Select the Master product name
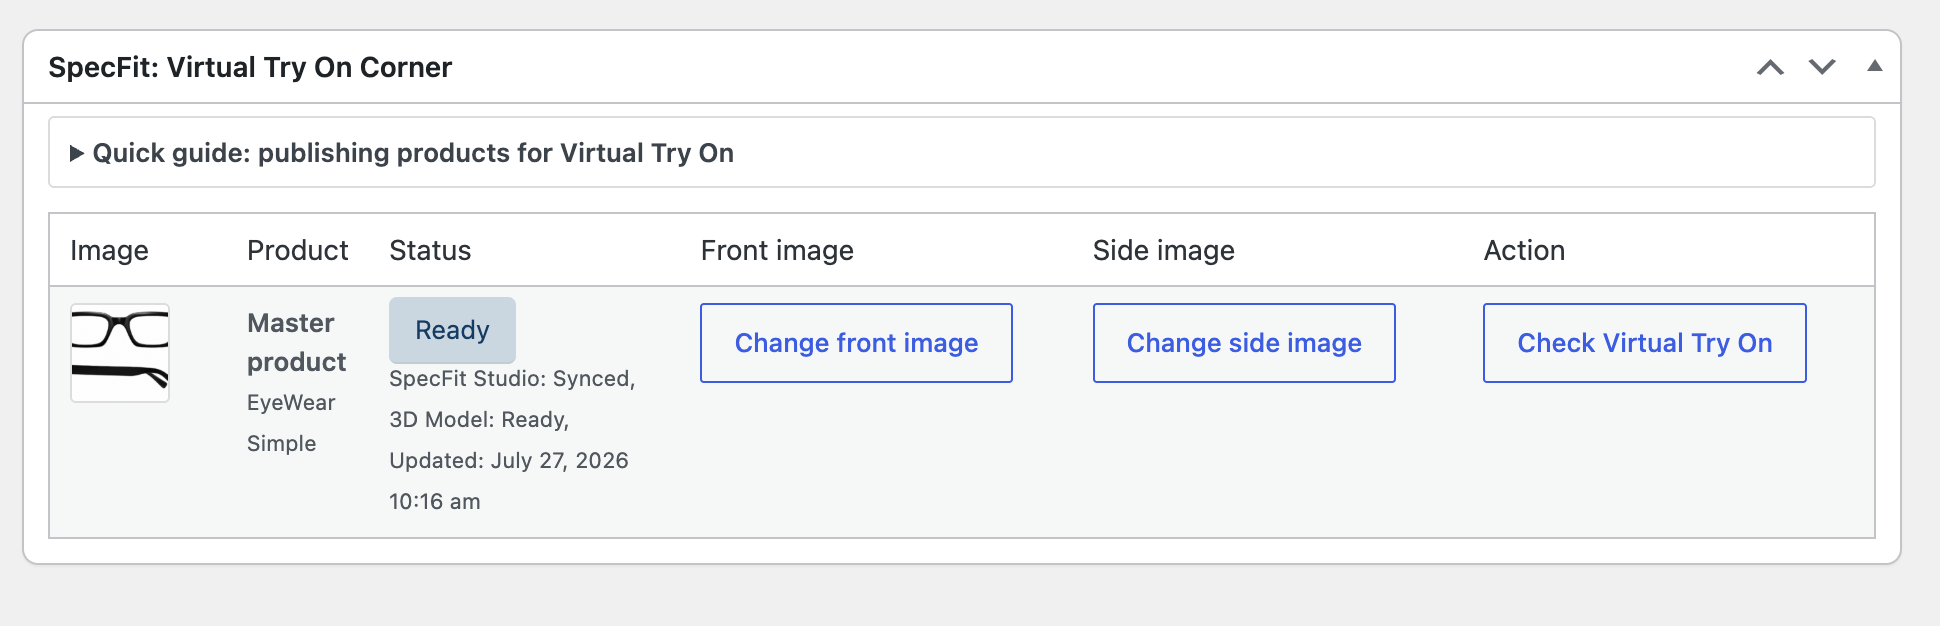Viewport: 1940px width, 626px height. coord(296,342)
